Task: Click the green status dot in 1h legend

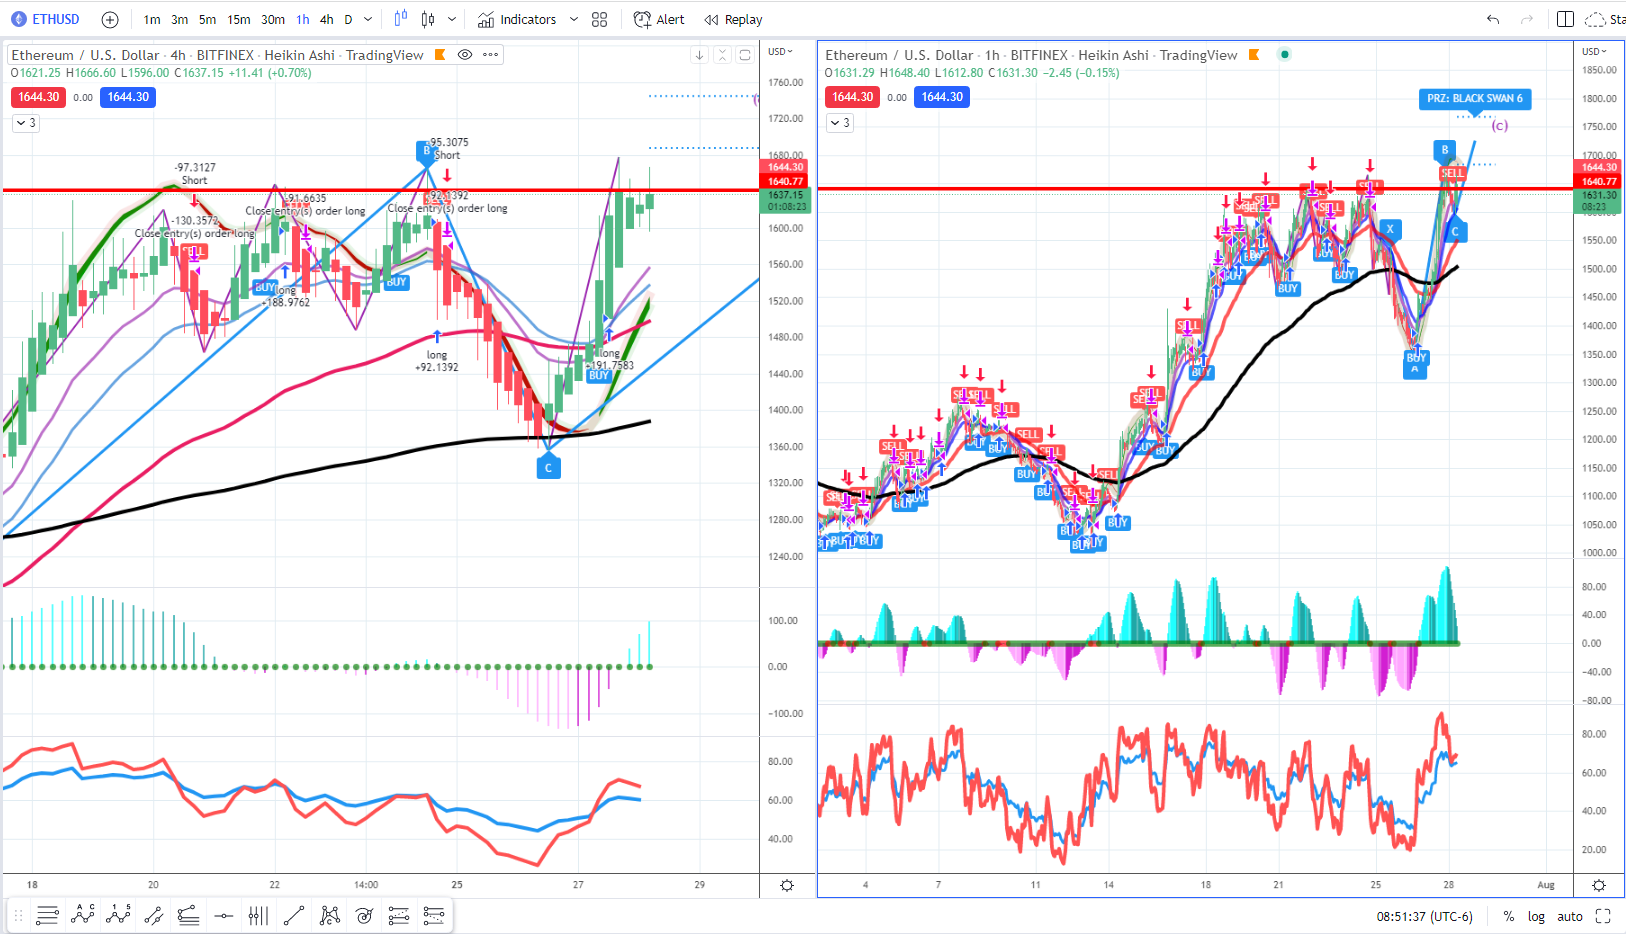Action: click(x=1285, y=54)
